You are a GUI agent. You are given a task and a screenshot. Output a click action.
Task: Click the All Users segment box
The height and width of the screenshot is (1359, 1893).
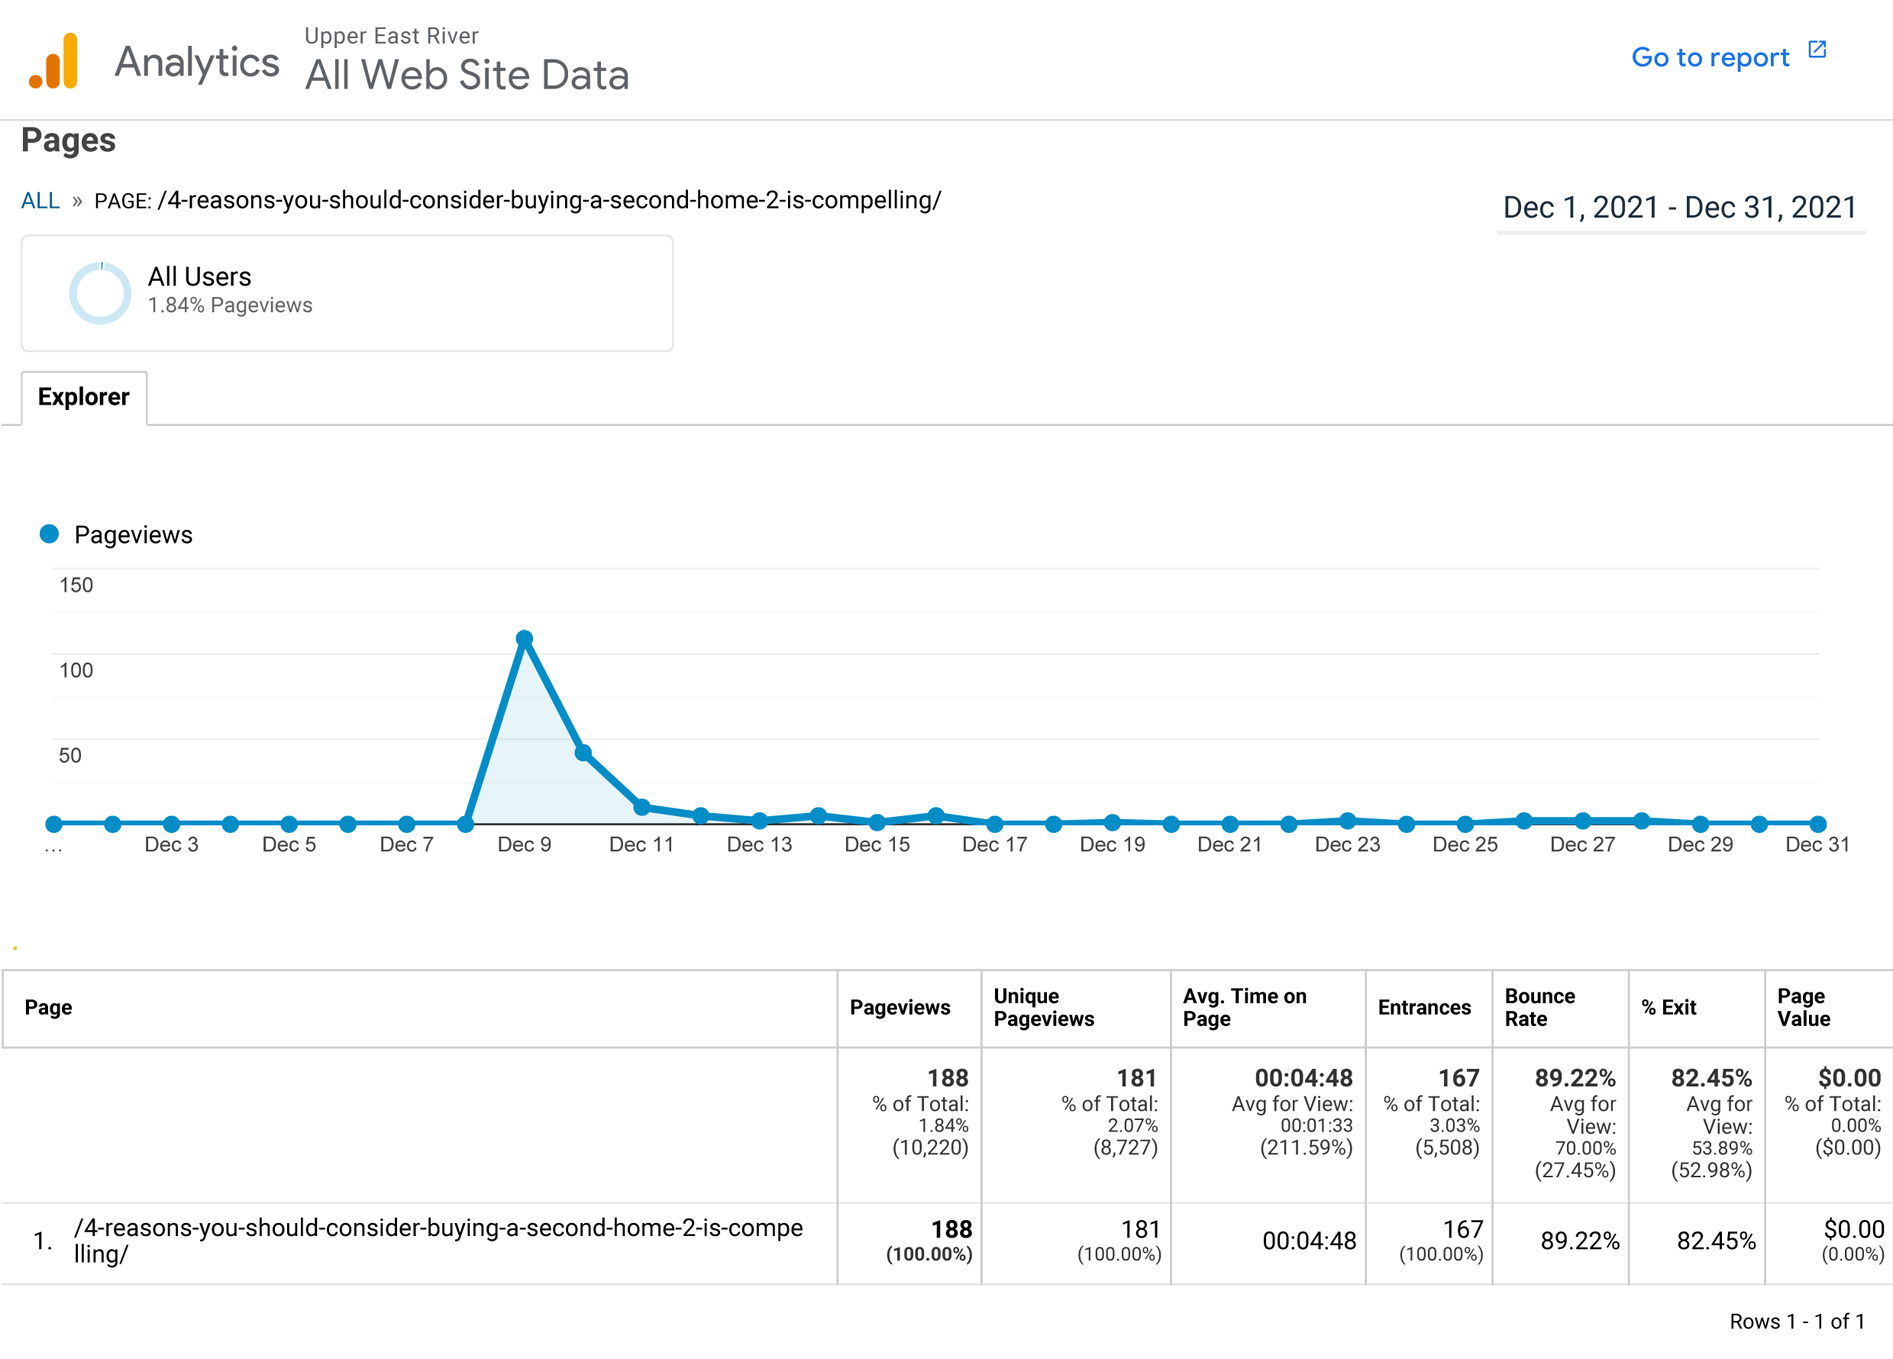(347, 293)
